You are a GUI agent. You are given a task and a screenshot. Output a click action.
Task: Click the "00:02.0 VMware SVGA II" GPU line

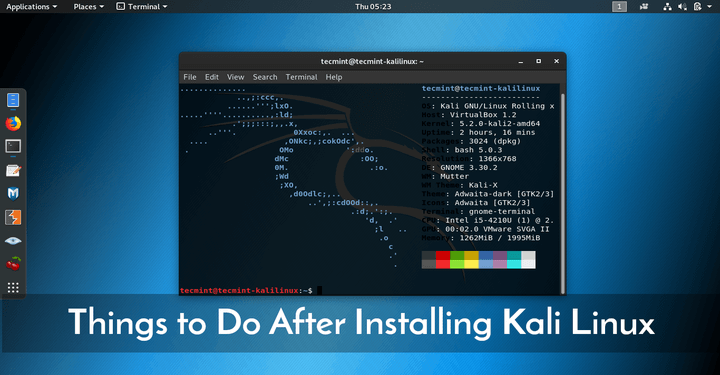click(485, 229)
